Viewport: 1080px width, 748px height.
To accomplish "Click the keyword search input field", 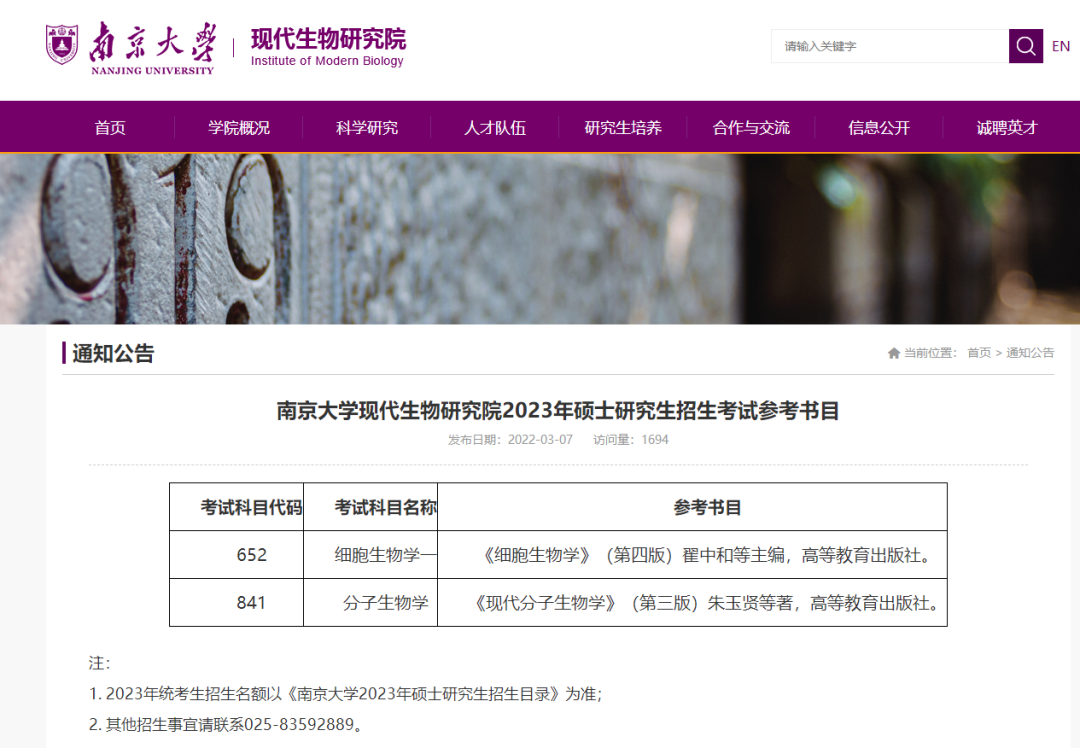I will click(890, 46).
